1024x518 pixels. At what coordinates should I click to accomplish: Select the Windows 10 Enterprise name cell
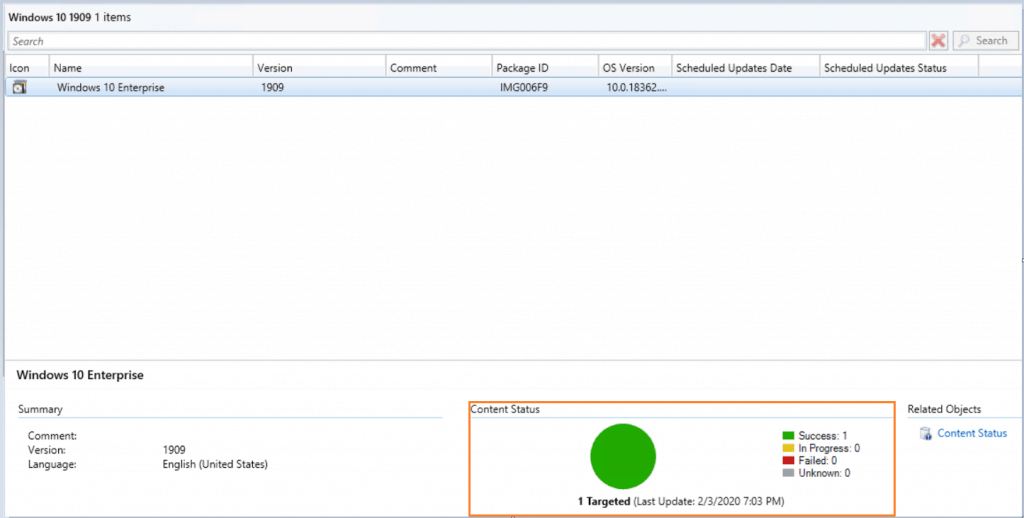point(110,88)
